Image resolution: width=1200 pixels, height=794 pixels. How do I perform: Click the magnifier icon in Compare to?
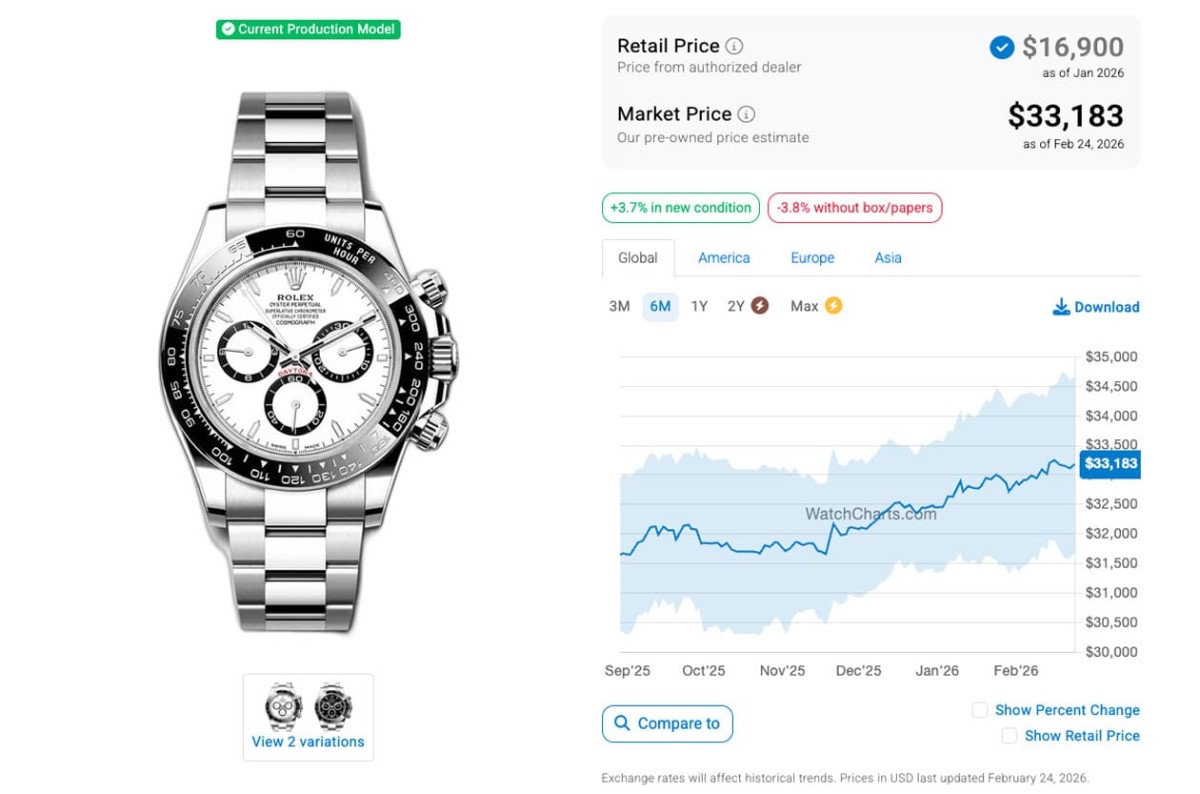pyautogui.click(x=622, y=723)
